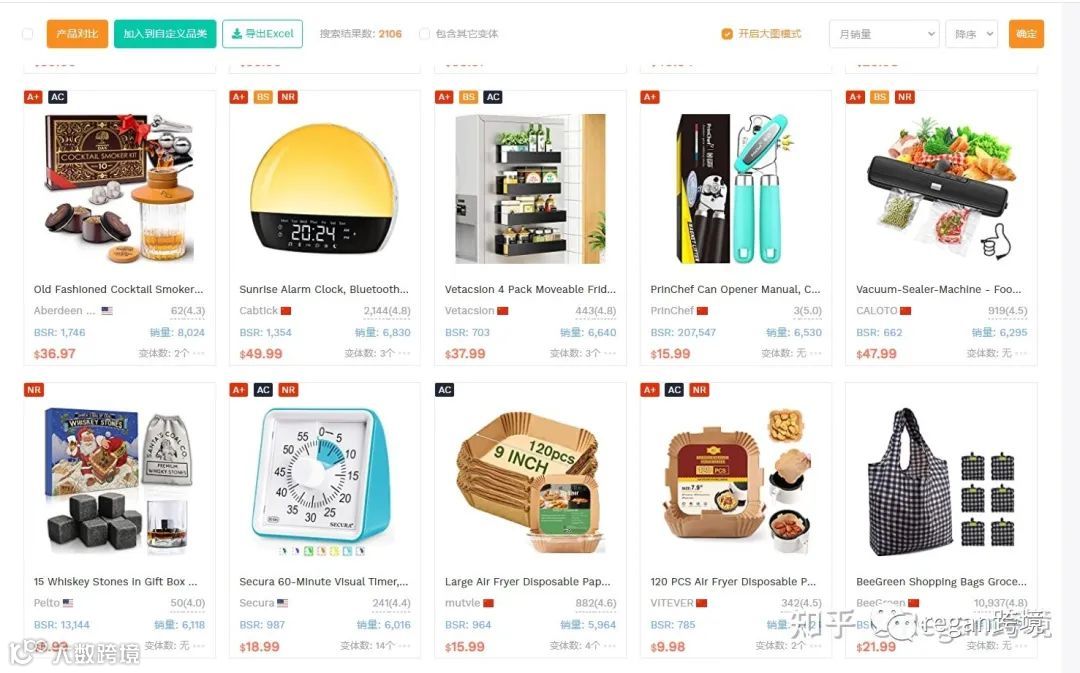This screenshot has height=673, width=1080.
Task: Click the AC badge on Large Air Fryer Paper
Action: (x=445, y=390)
